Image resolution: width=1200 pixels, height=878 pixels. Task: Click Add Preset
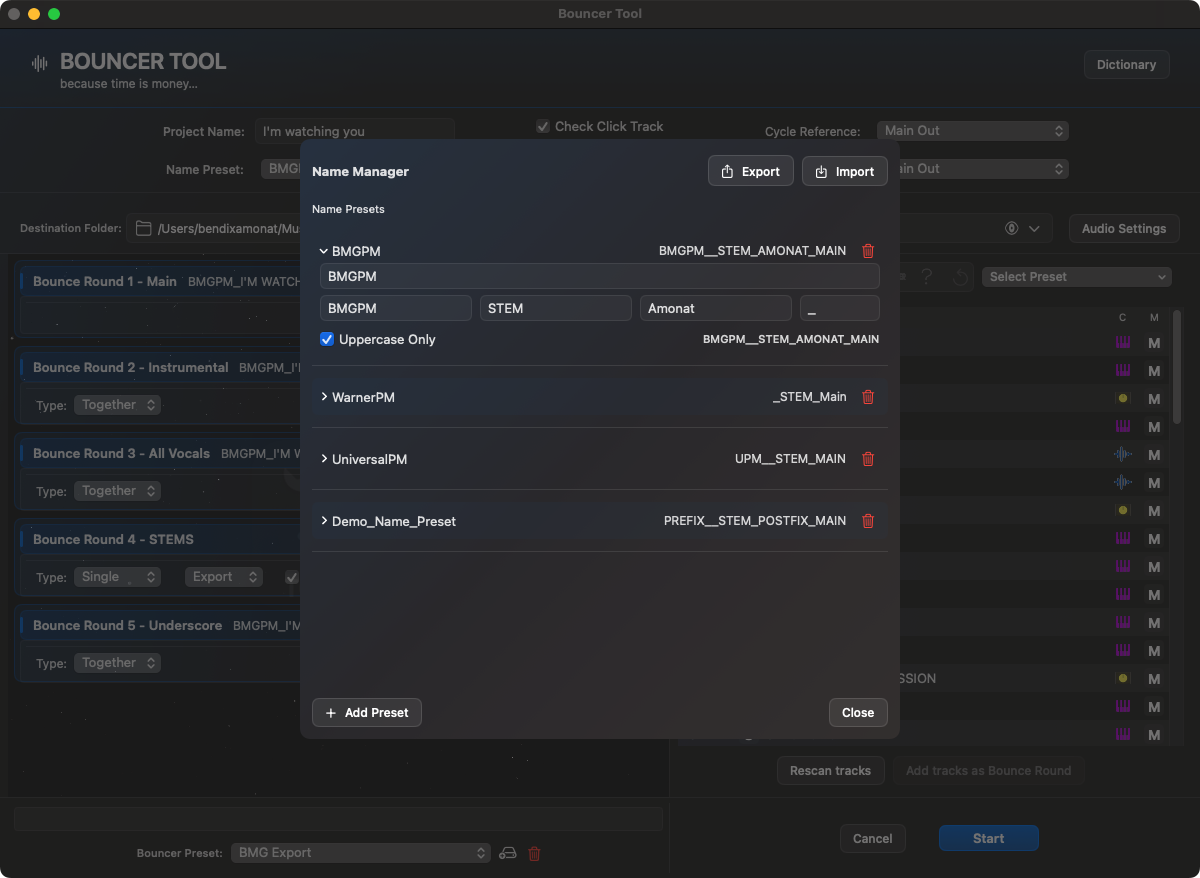click(367, 712)
